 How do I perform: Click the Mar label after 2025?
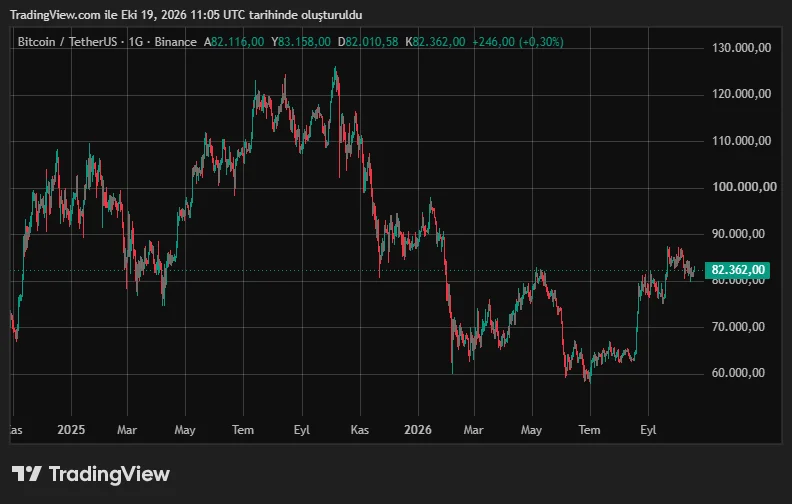tap(127, 430)
